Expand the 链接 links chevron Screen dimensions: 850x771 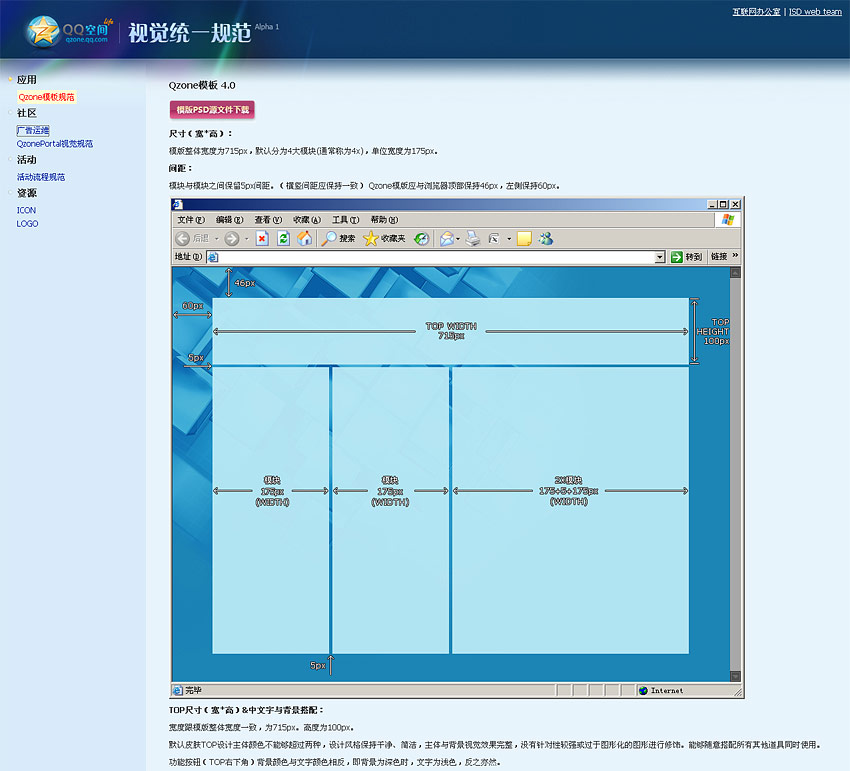(735, 256)
